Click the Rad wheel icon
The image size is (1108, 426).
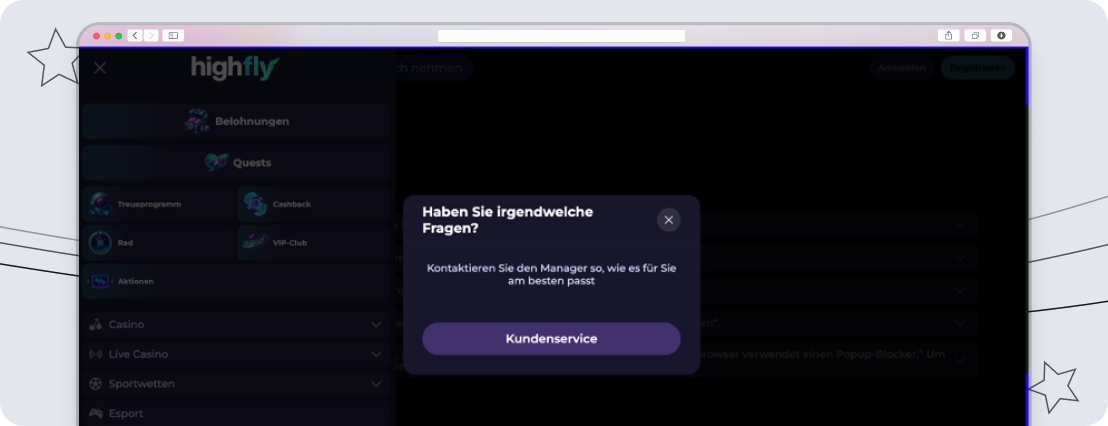pyautogui.click(x=100, y=242)
